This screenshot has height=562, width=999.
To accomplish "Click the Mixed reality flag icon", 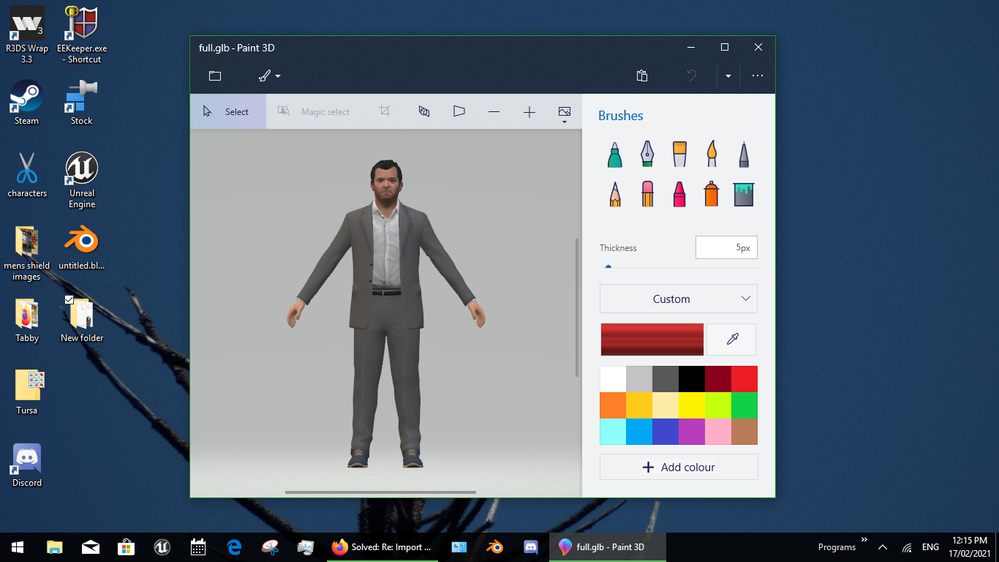I will 459,112.
